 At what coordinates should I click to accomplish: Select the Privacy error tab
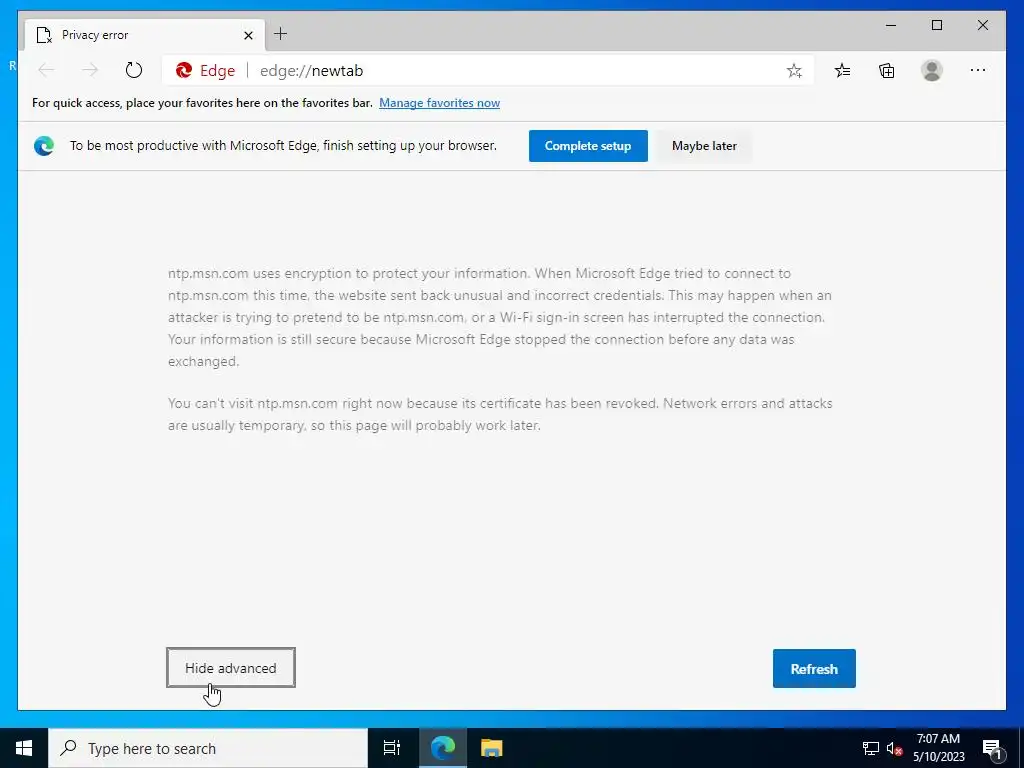(x=145, y=35)
